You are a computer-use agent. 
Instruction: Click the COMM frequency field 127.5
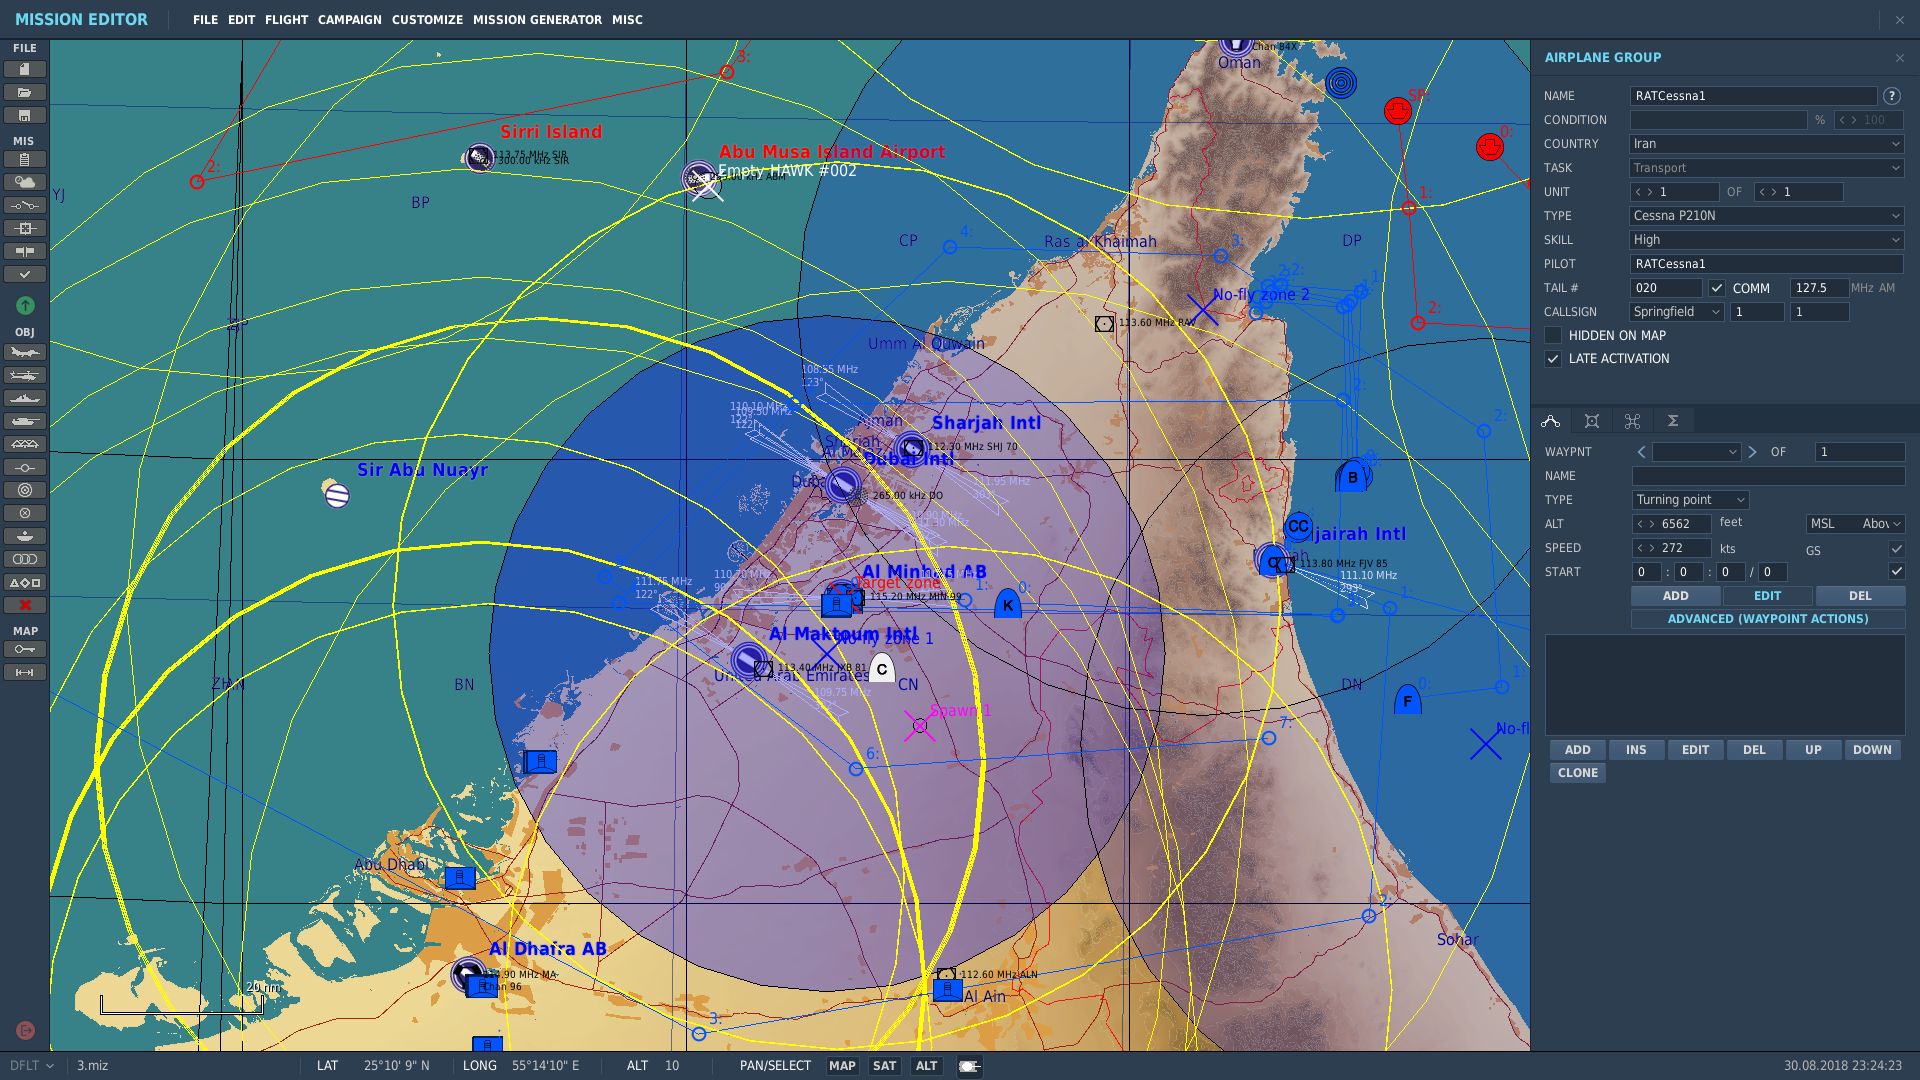click(x=1818, y=288)
